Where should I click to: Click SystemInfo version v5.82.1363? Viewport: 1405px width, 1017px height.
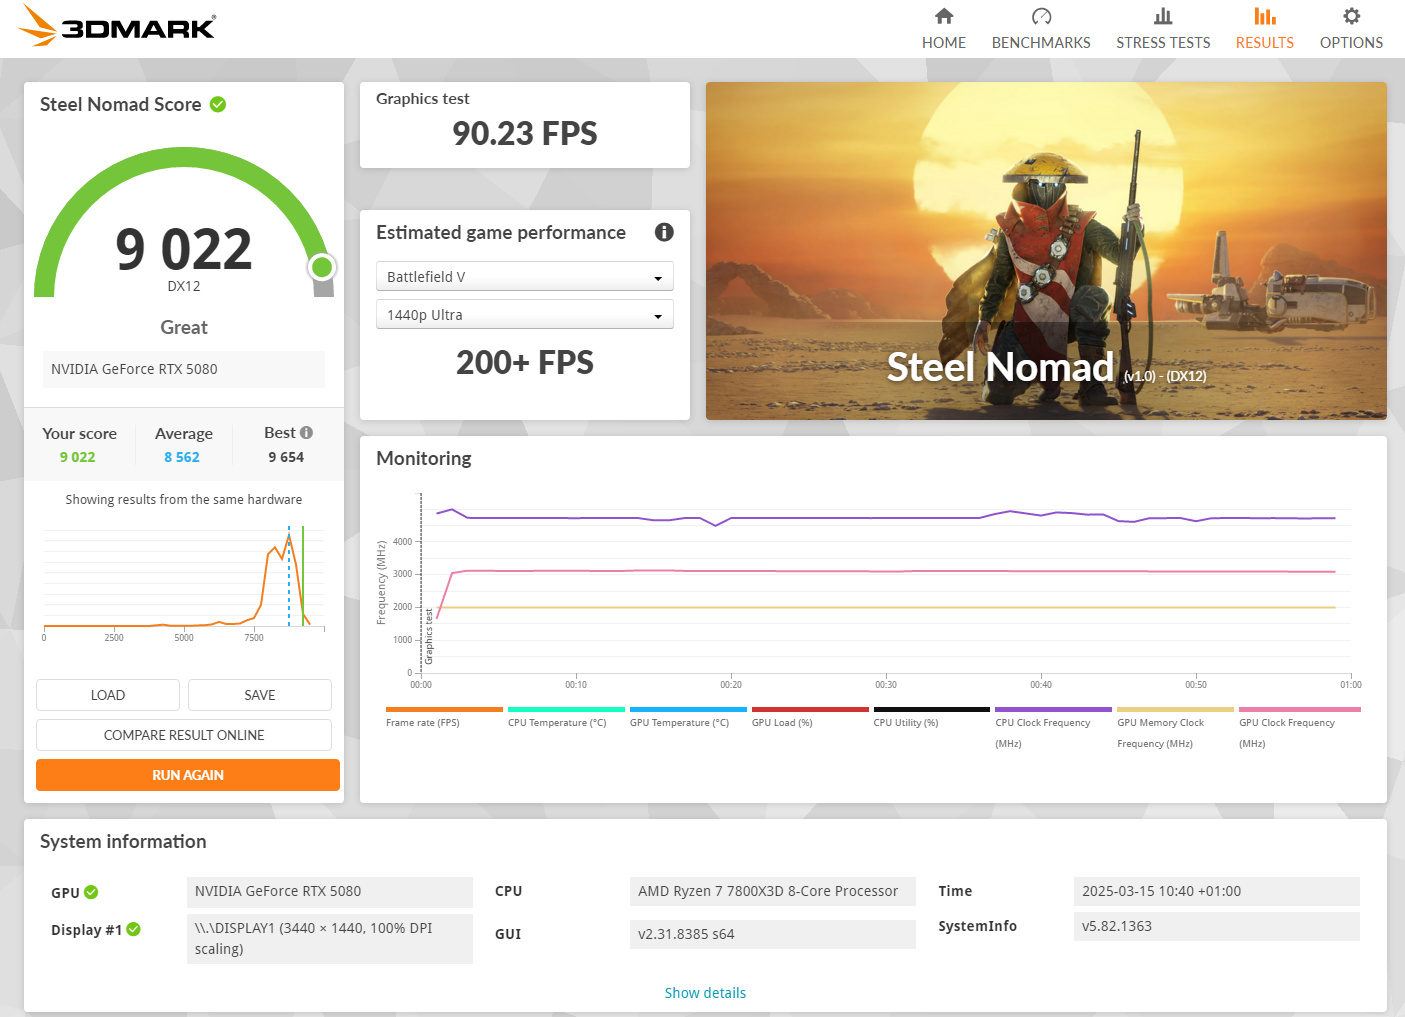1216,926
